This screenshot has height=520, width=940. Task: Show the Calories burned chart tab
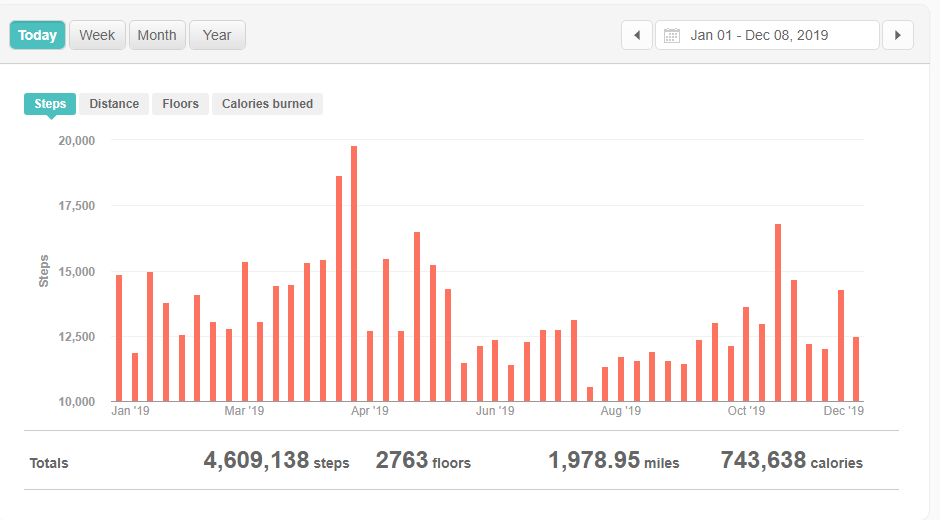coord(267,104)
